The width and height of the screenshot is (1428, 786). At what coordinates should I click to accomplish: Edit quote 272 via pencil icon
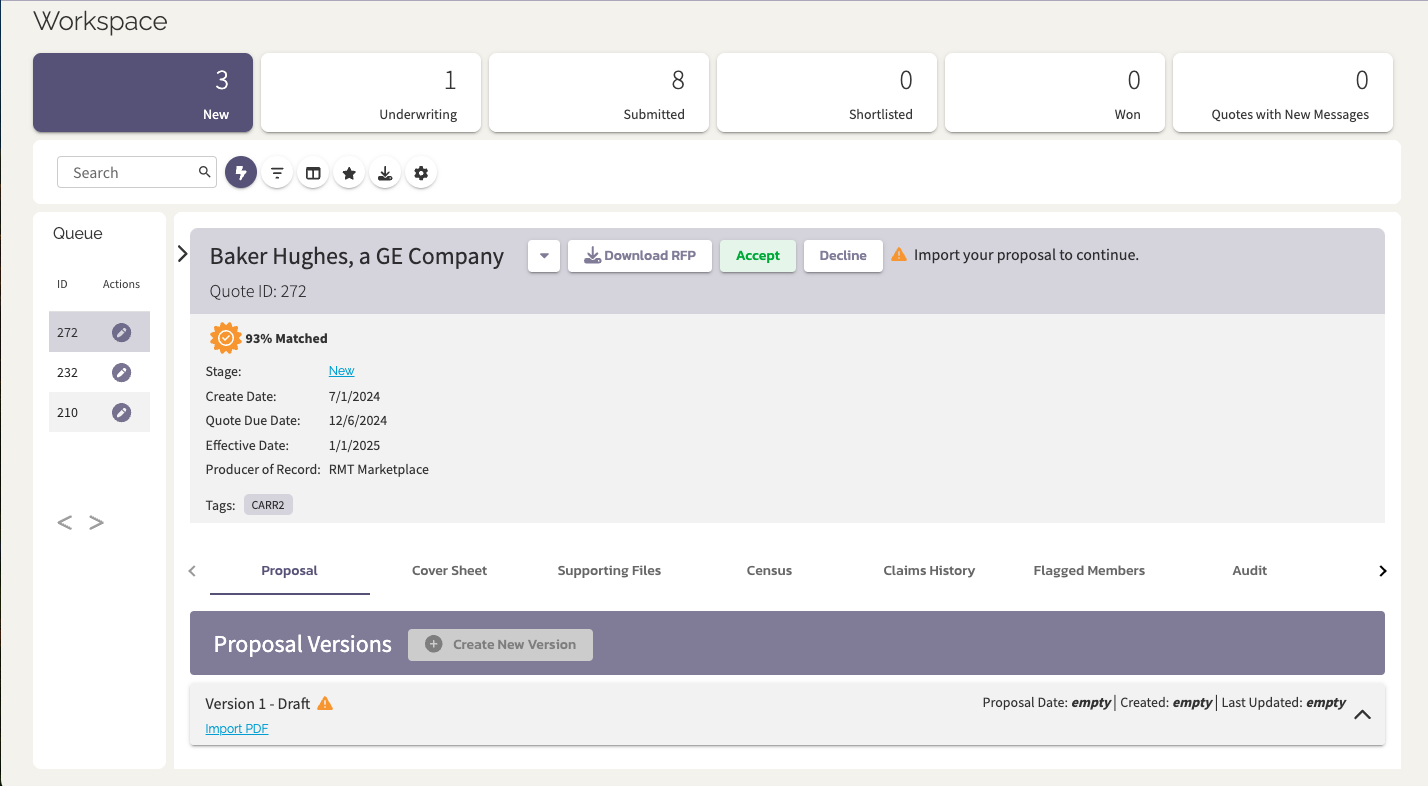(121, 332)
